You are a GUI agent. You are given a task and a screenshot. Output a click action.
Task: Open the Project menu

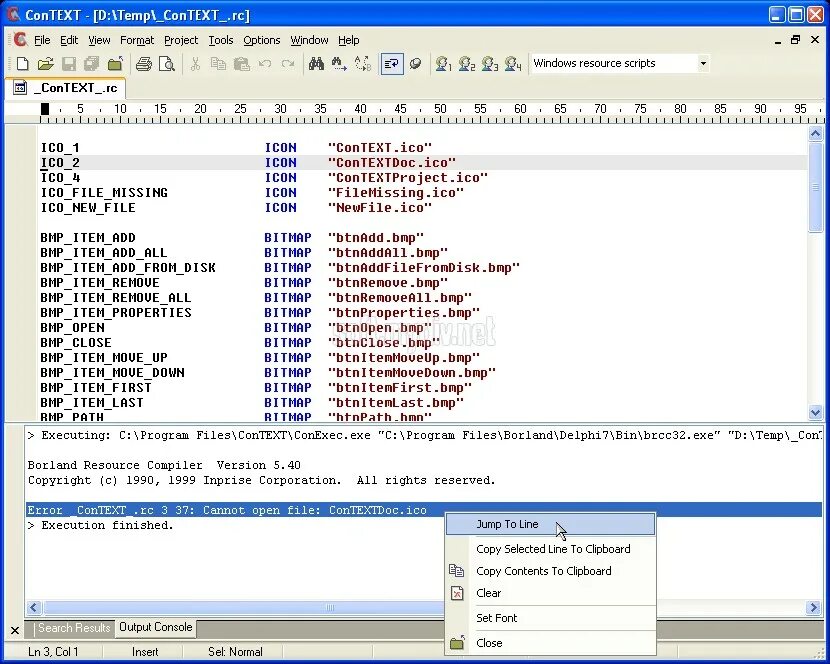[x=181, y=40]
